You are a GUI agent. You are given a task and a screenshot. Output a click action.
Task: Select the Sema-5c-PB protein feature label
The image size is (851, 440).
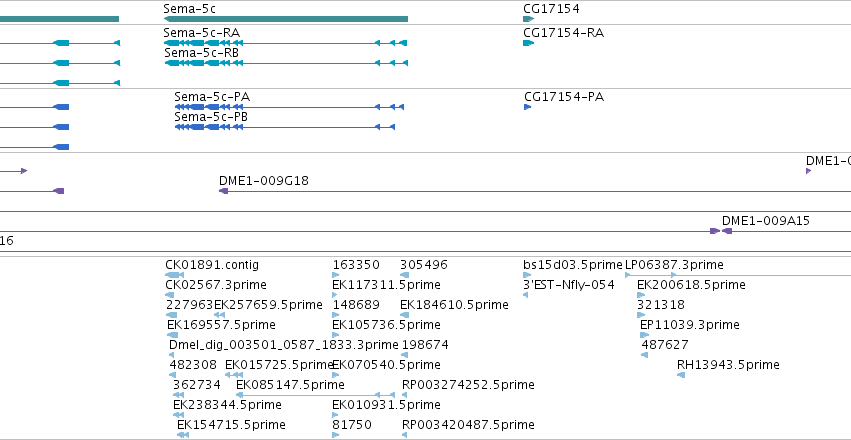pos(211,117)
